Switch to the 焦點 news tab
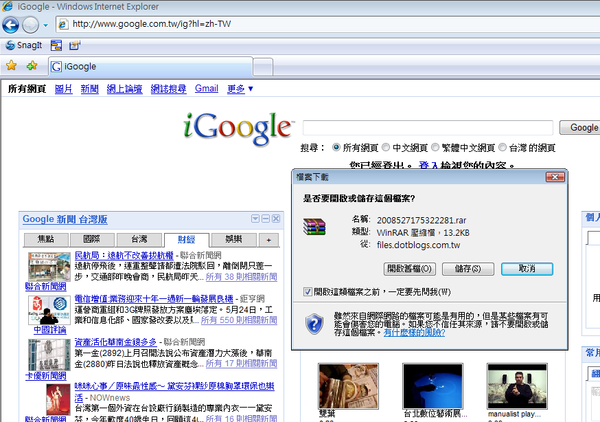 tap(46, 240)
